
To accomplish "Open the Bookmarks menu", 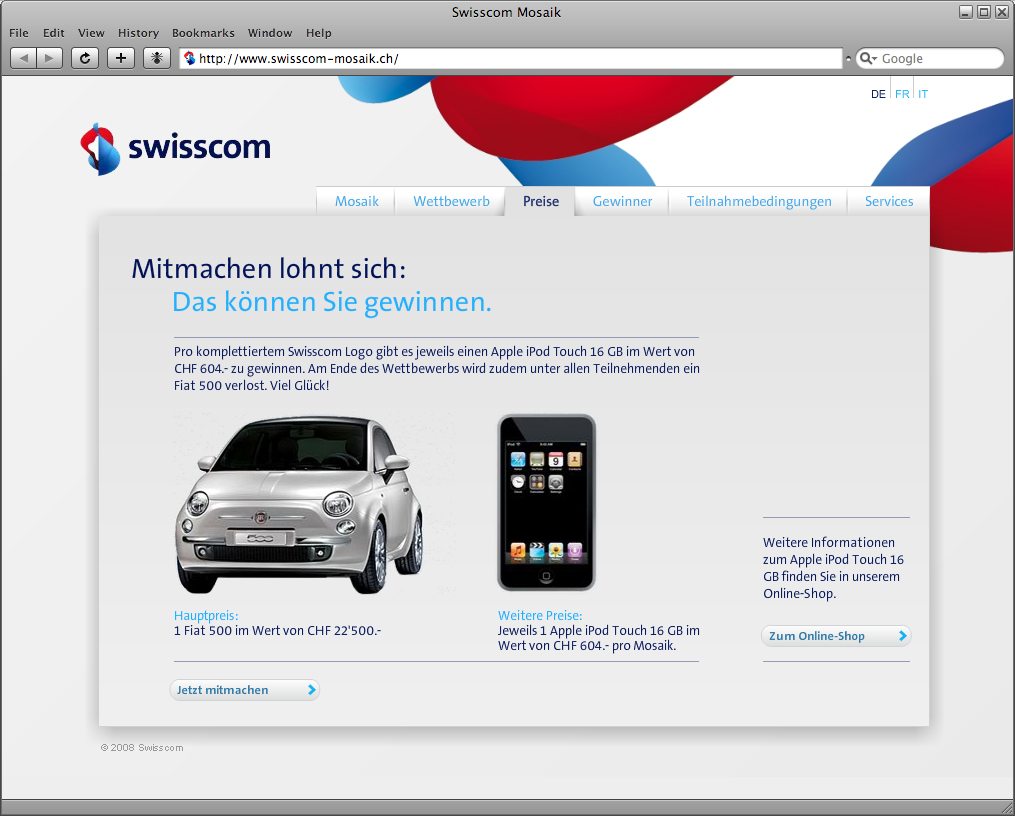I will pyautogui.click(x=203, y=33).
